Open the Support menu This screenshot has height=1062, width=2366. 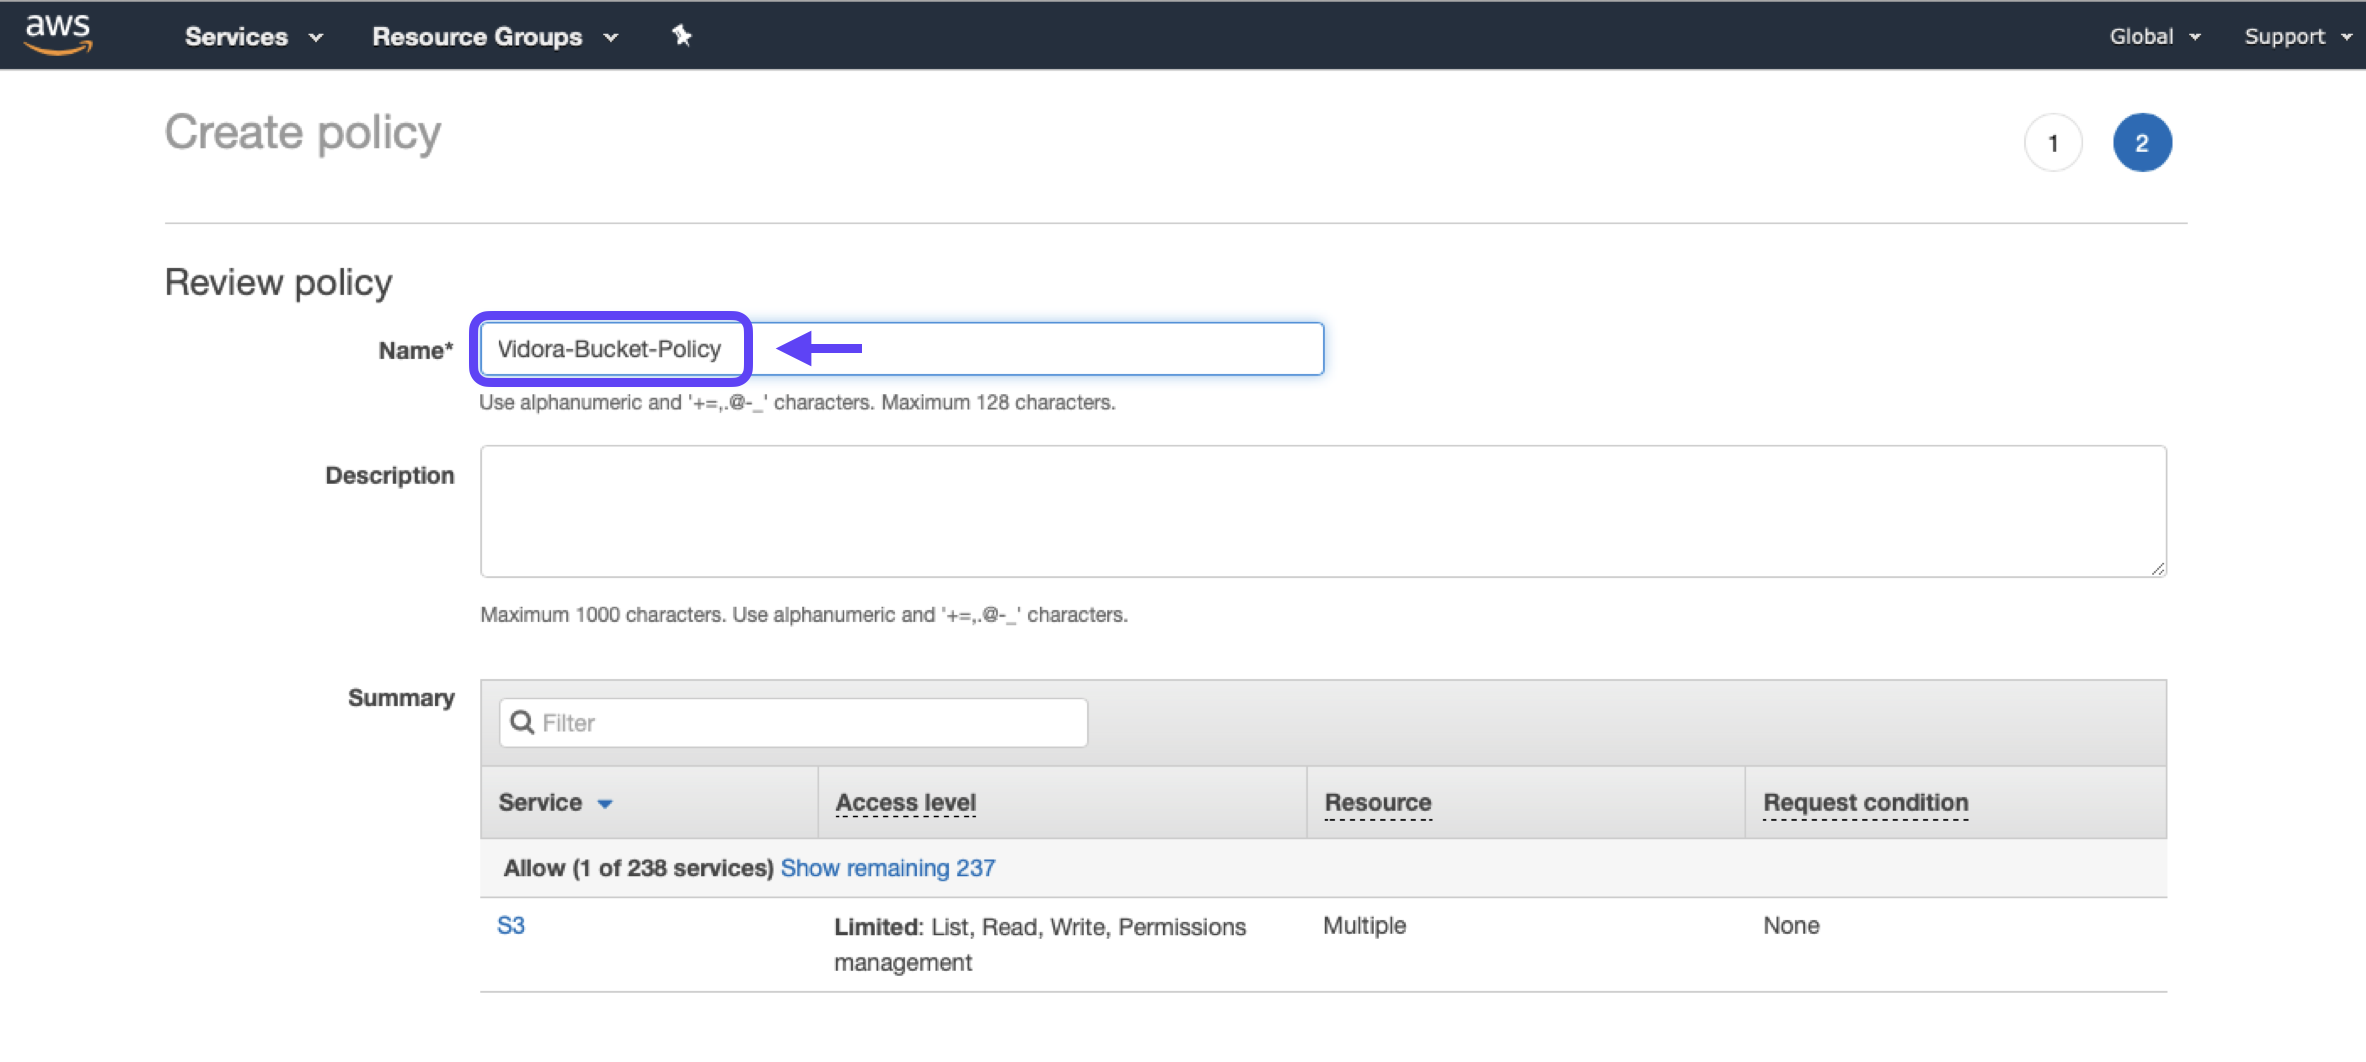click(x=2297, y=37)
